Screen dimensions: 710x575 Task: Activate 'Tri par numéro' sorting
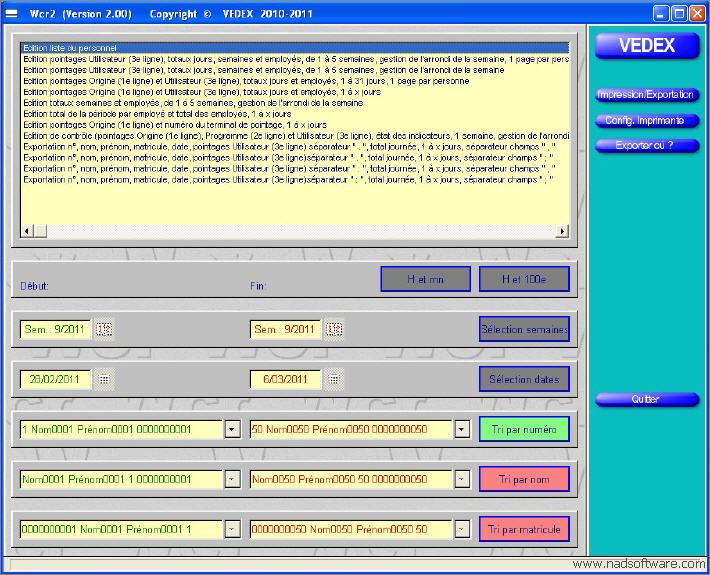(524, 429)
